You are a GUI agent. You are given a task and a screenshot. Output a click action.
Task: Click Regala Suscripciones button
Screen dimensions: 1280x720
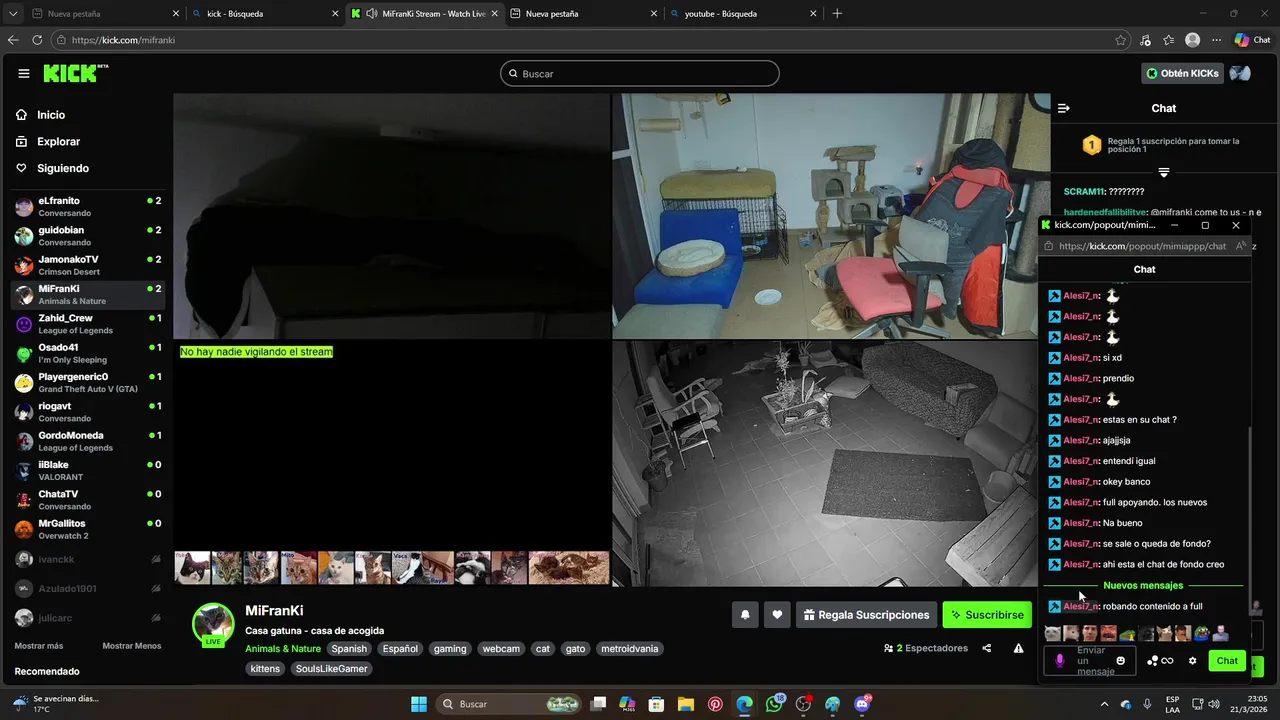tap(866, 615)
